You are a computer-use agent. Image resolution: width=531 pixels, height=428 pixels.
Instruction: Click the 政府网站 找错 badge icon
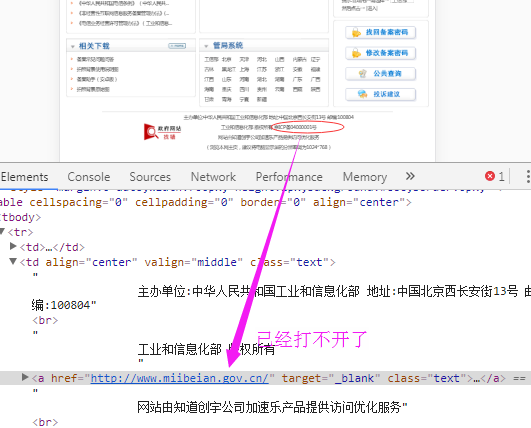coord(162,132)
